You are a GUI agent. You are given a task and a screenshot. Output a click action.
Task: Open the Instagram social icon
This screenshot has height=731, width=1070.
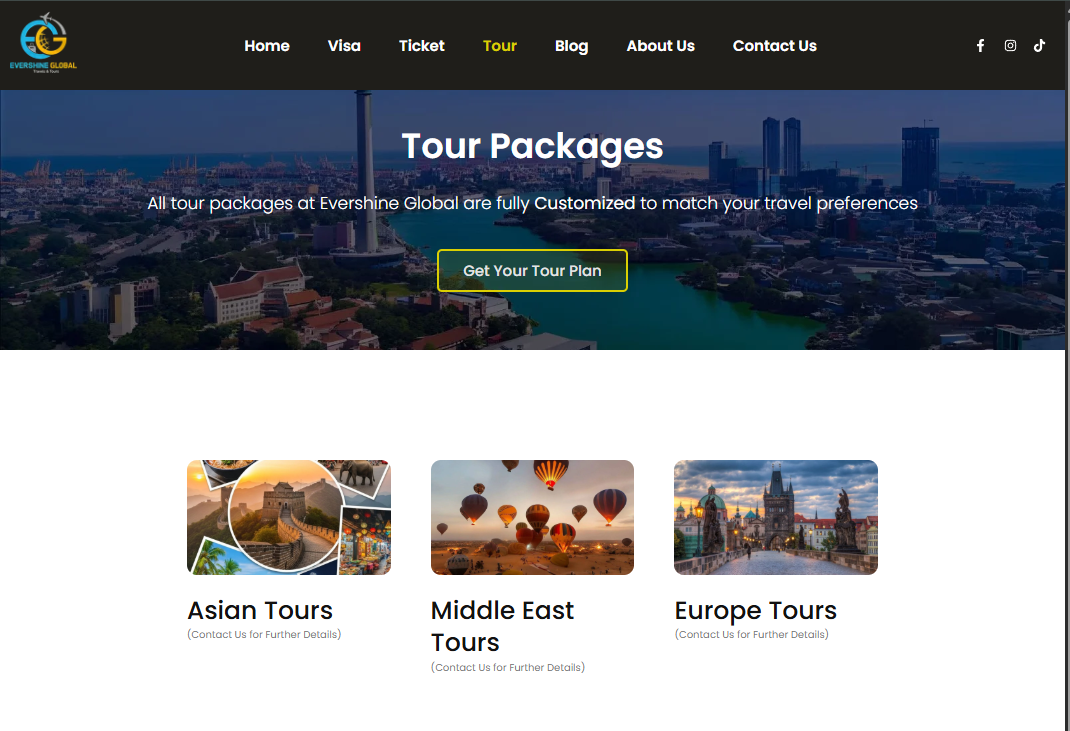click(x=1010, y=46)
